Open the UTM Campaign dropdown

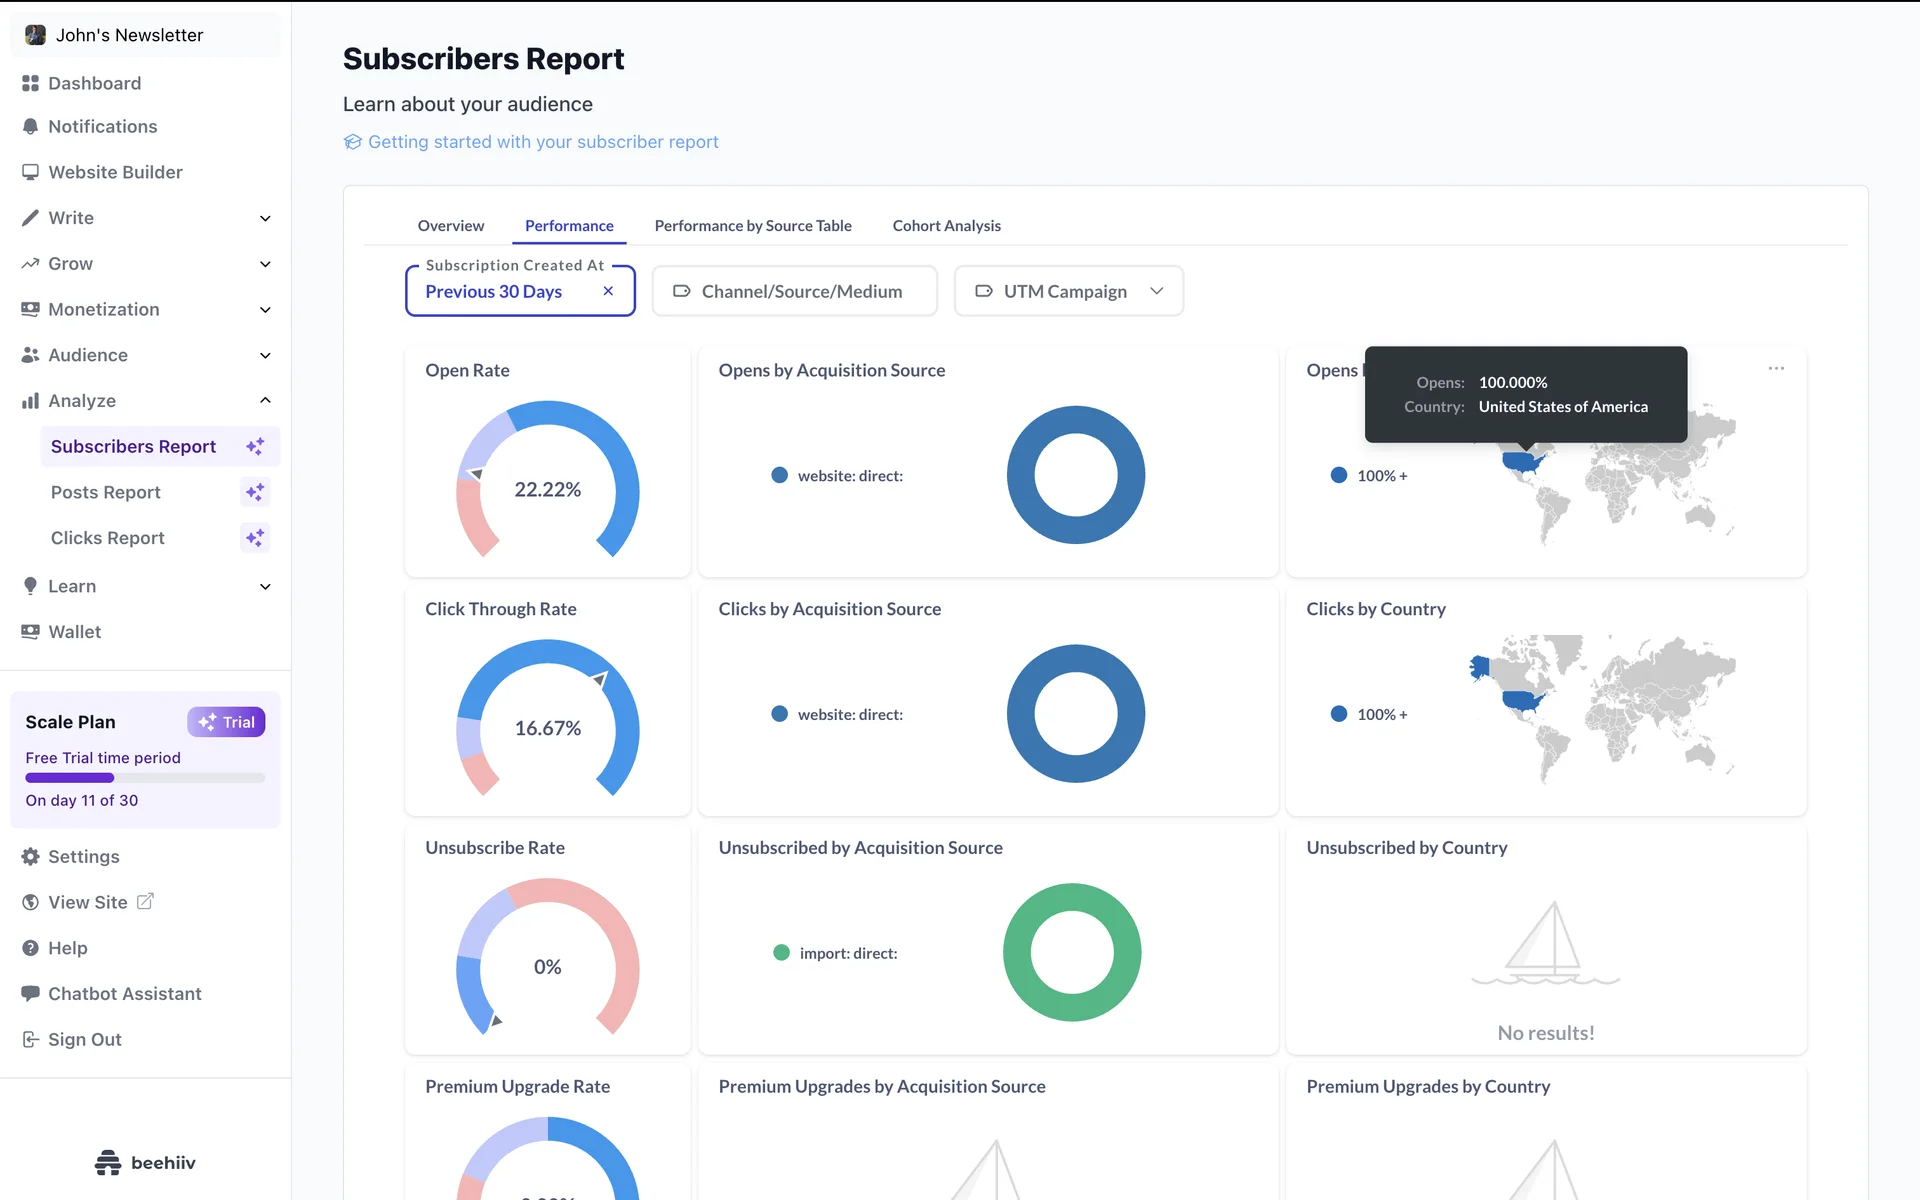(x=1068, y=291)
